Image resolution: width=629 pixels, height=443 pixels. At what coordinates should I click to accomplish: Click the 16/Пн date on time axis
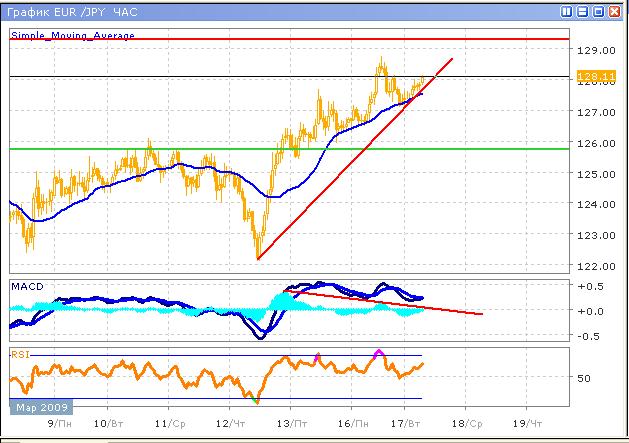[x=350, y=423]
